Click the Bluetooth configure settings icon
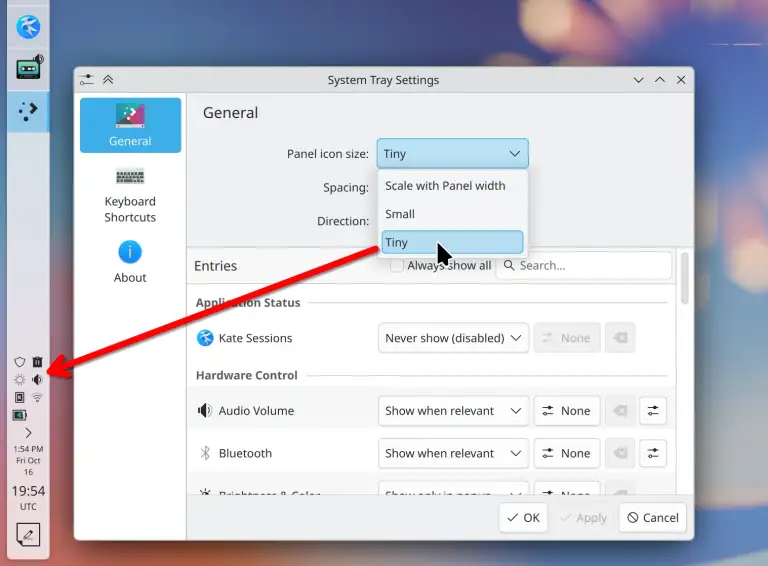This screenshot has height=566, width=768. coord(653,453)
